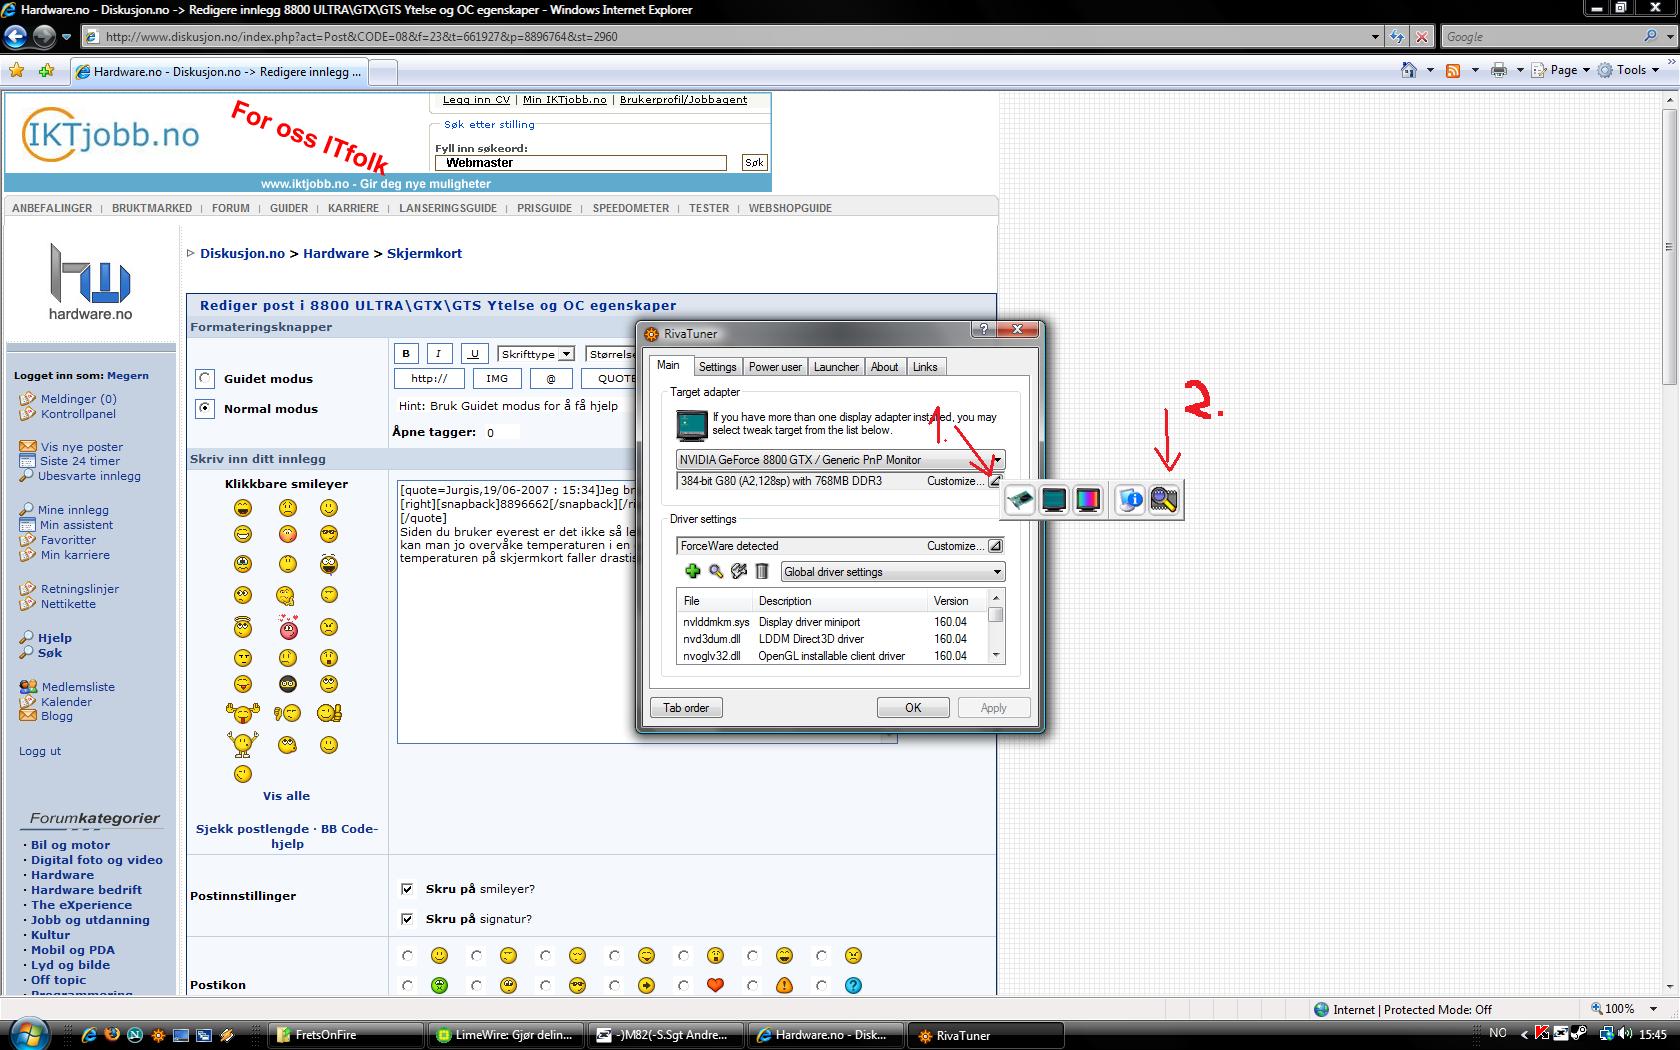Image resolution: width=1680 pixels, height=1050 pixels.
Task: Click the IE Stop button
Action: (1422, 37)
